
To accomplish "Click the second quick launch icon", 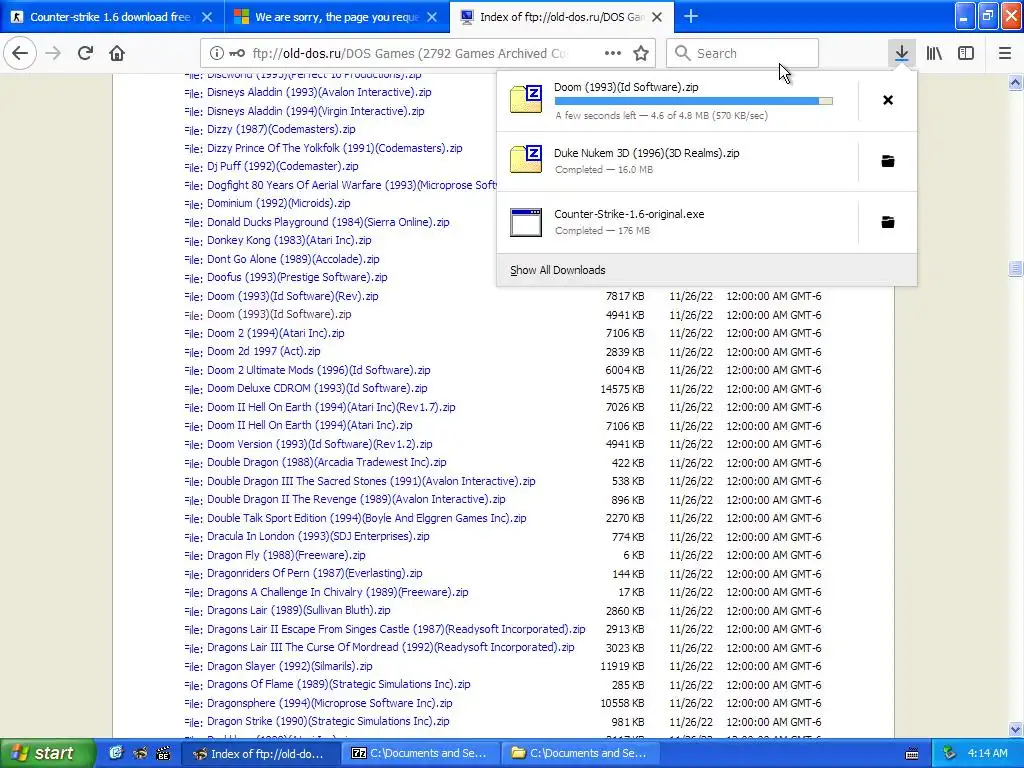I will [140, 753].
